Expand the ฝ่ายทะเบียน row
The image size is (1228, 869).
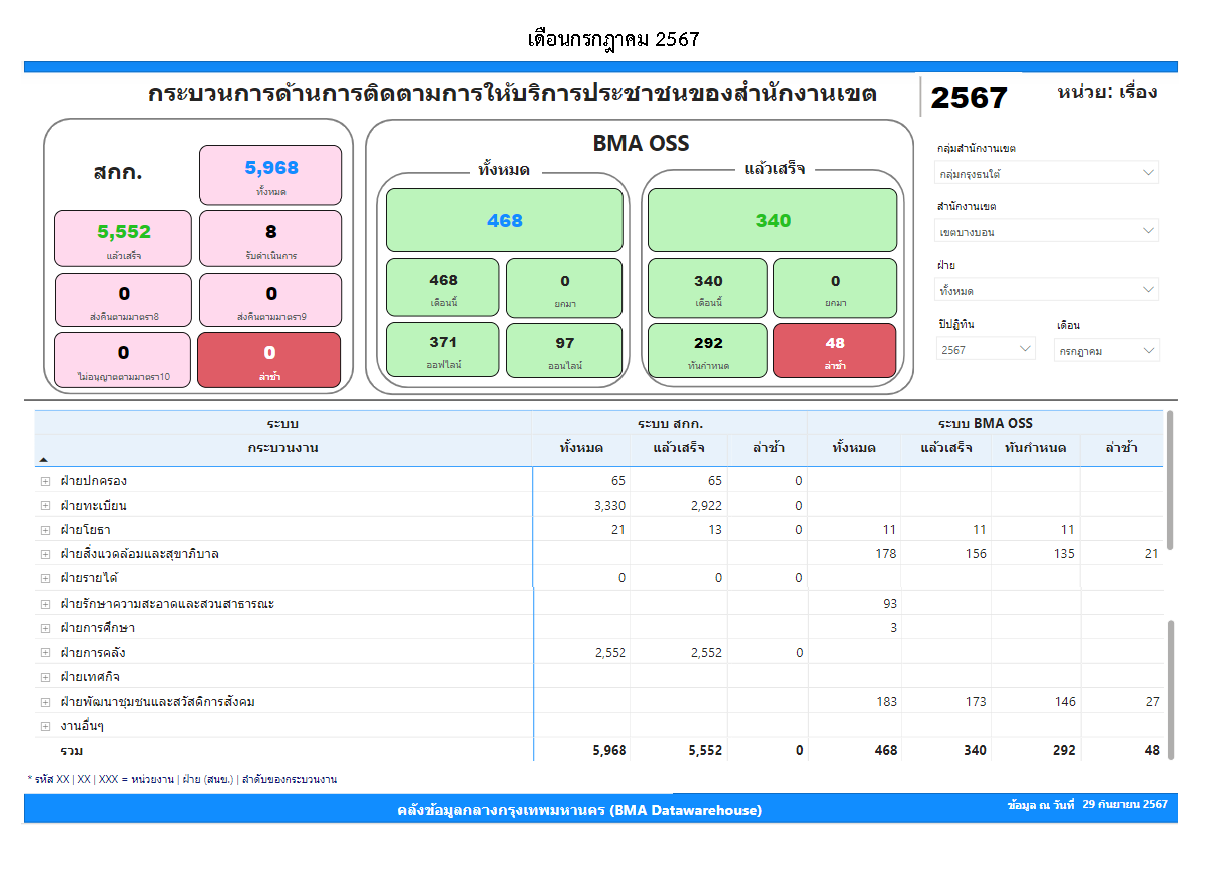coord(45,505)
